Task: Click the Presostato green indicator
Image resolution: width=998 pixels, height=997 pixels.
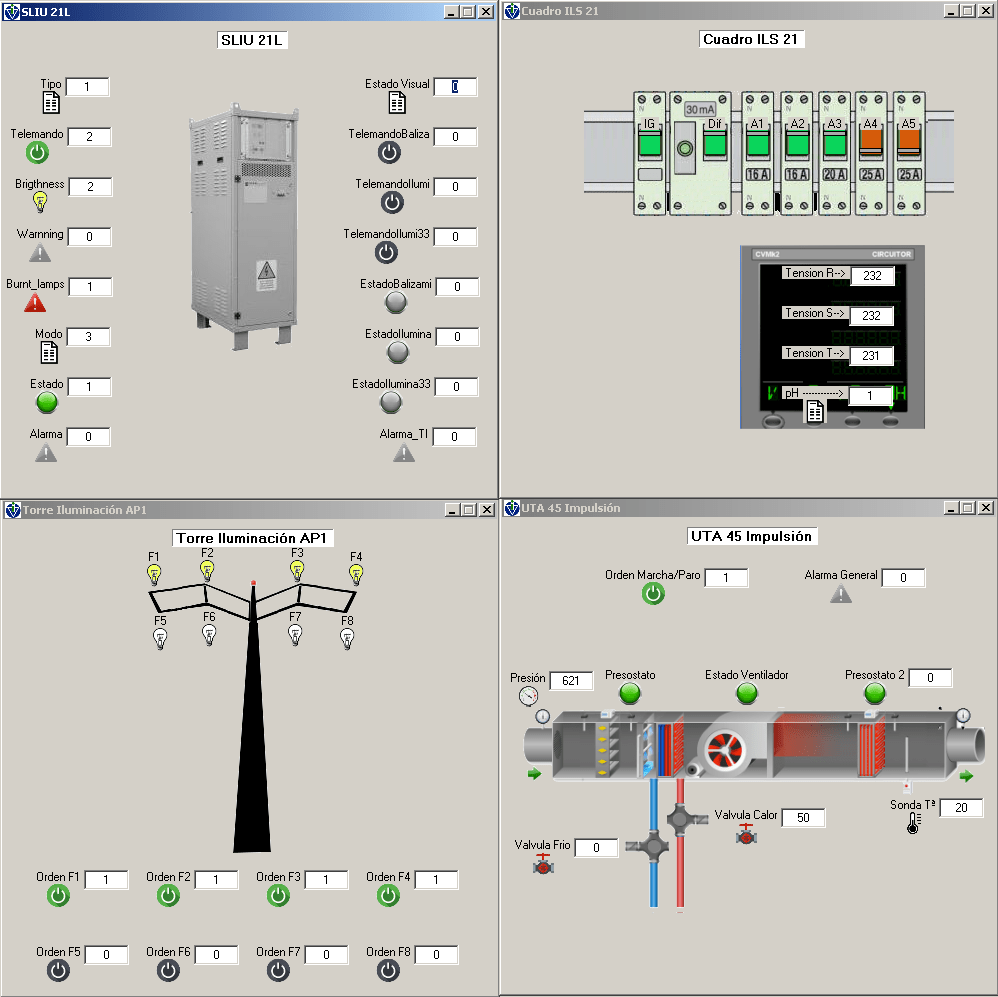Action: coord(630,693)
